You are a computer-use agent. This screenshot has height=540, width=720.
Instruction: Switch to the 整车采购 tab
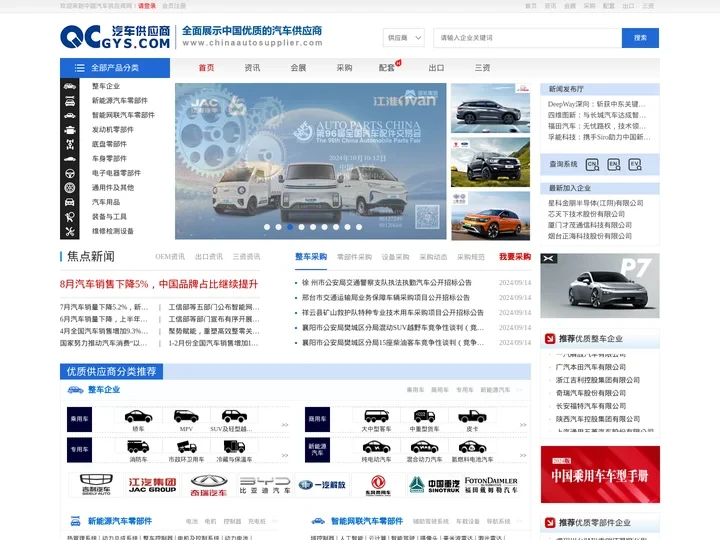311,257
